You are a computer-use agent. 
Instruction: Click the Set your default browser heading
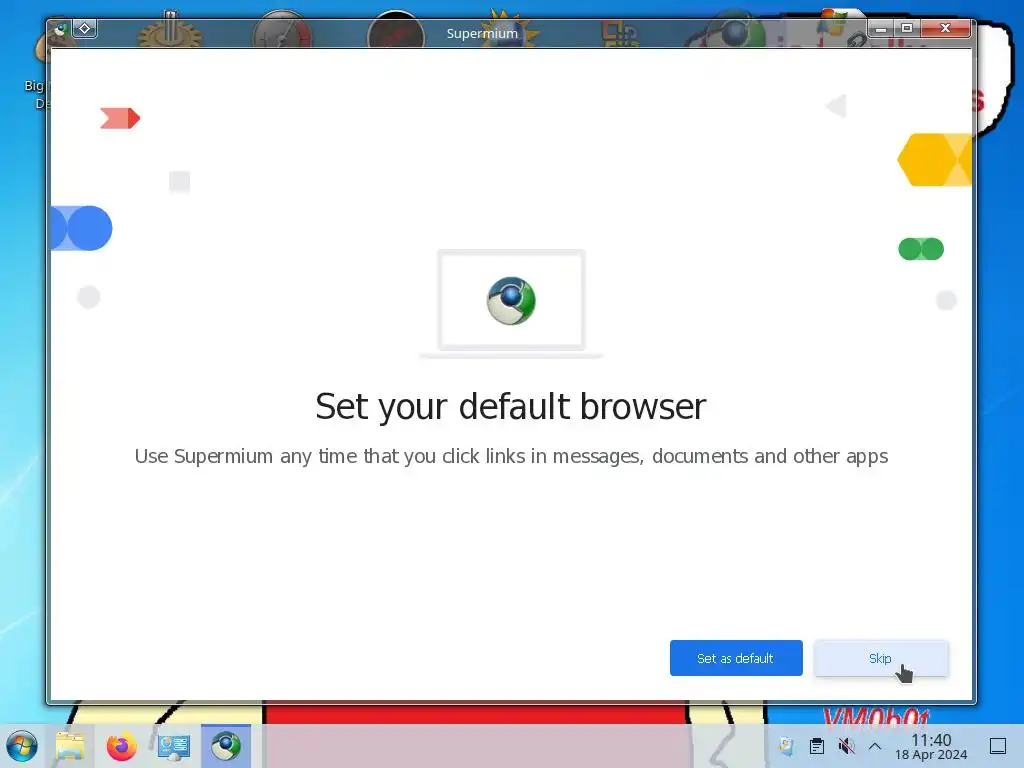pyautogui.click(x=511, y=406)
